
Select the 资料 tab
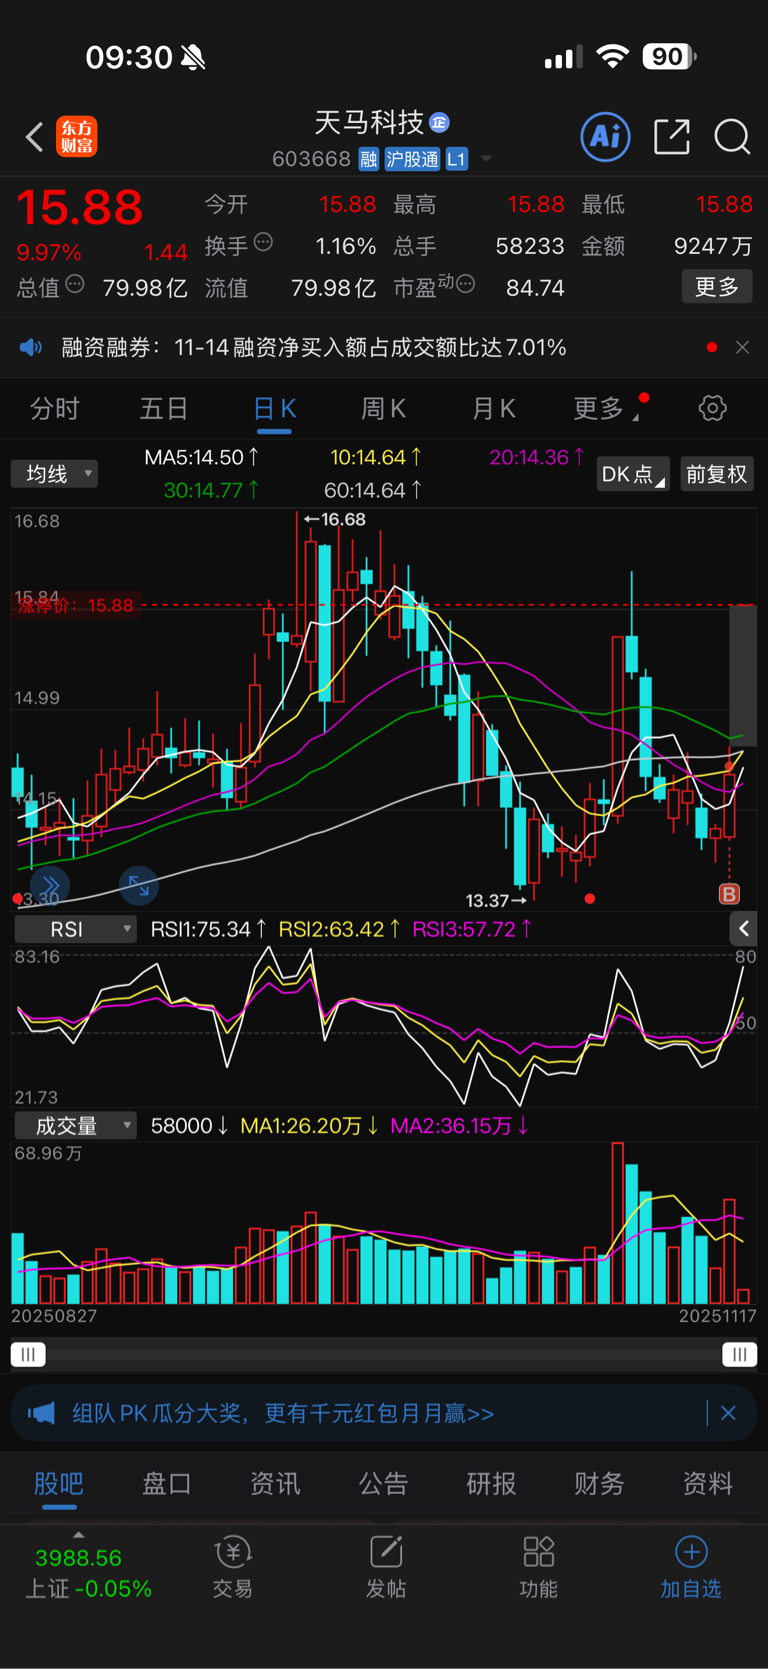pyautogui.click(x=707, y=1484)
